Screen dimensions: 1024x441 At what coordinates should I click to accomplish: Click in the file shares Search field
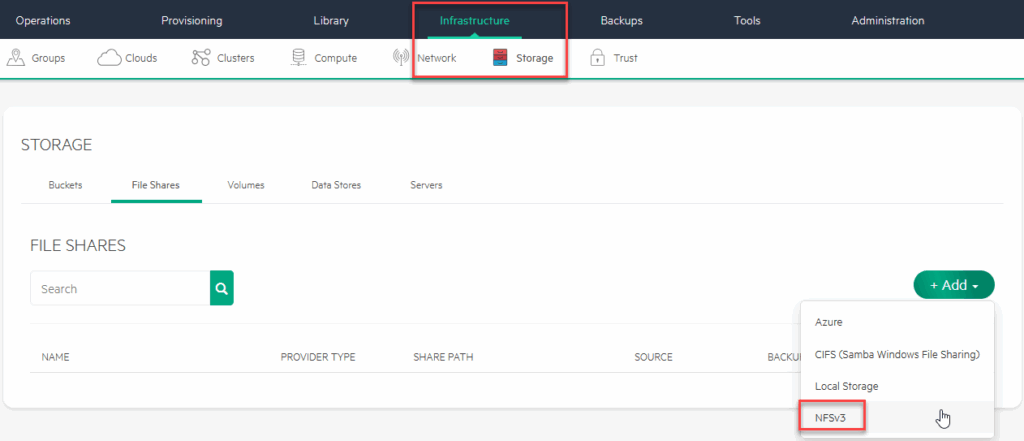coord(120,288)
